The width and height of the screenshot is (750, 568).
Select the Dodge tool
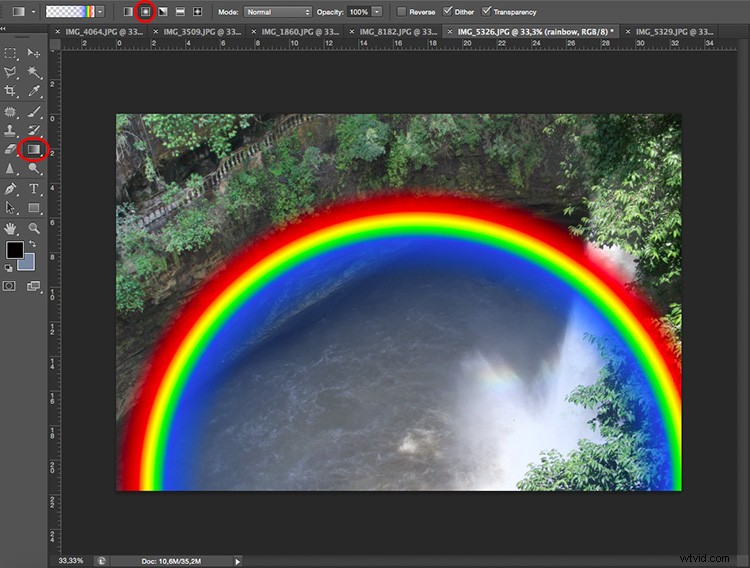pyautogui.click(x=33, y=168)
